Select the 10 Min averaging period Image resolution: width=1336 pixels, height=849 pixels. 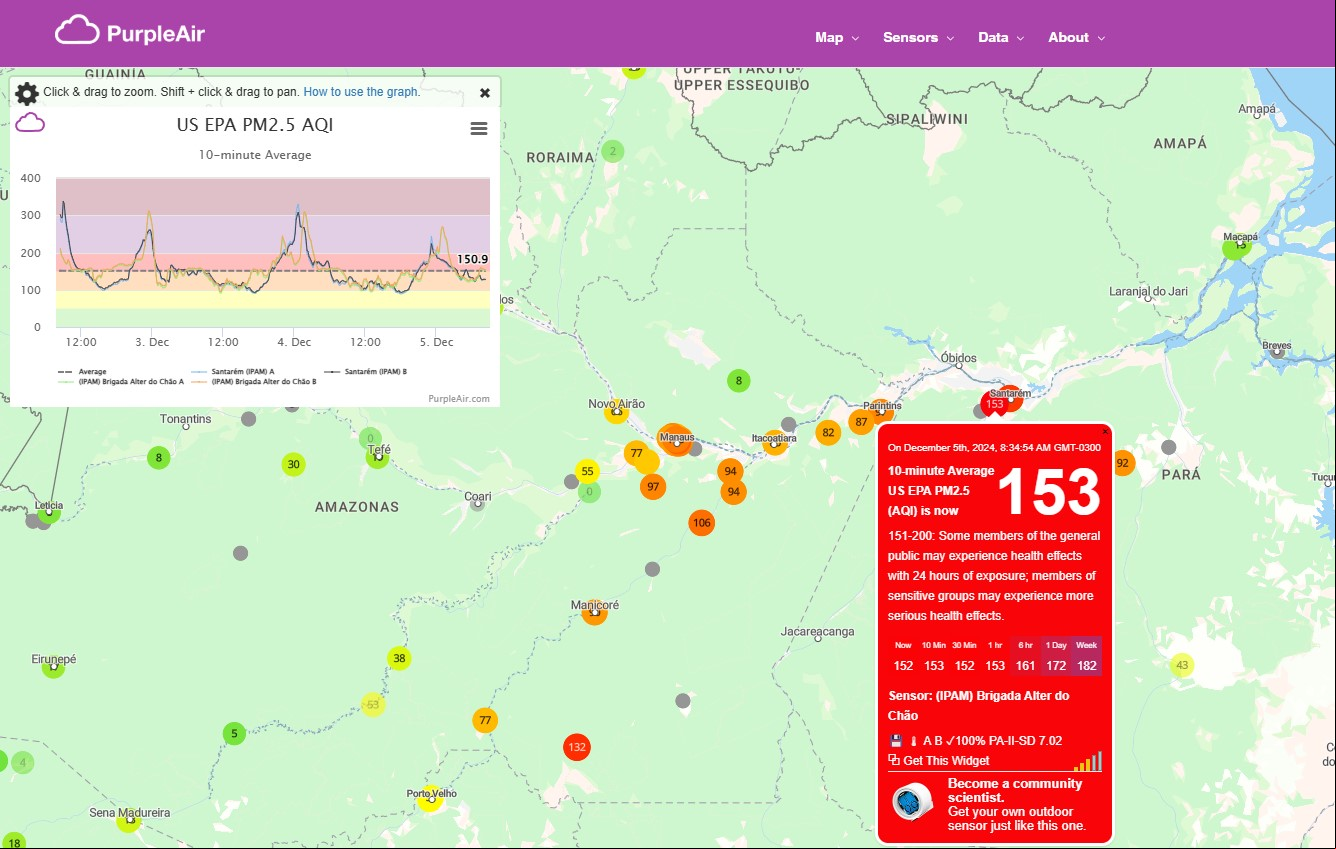click(934, 656)
